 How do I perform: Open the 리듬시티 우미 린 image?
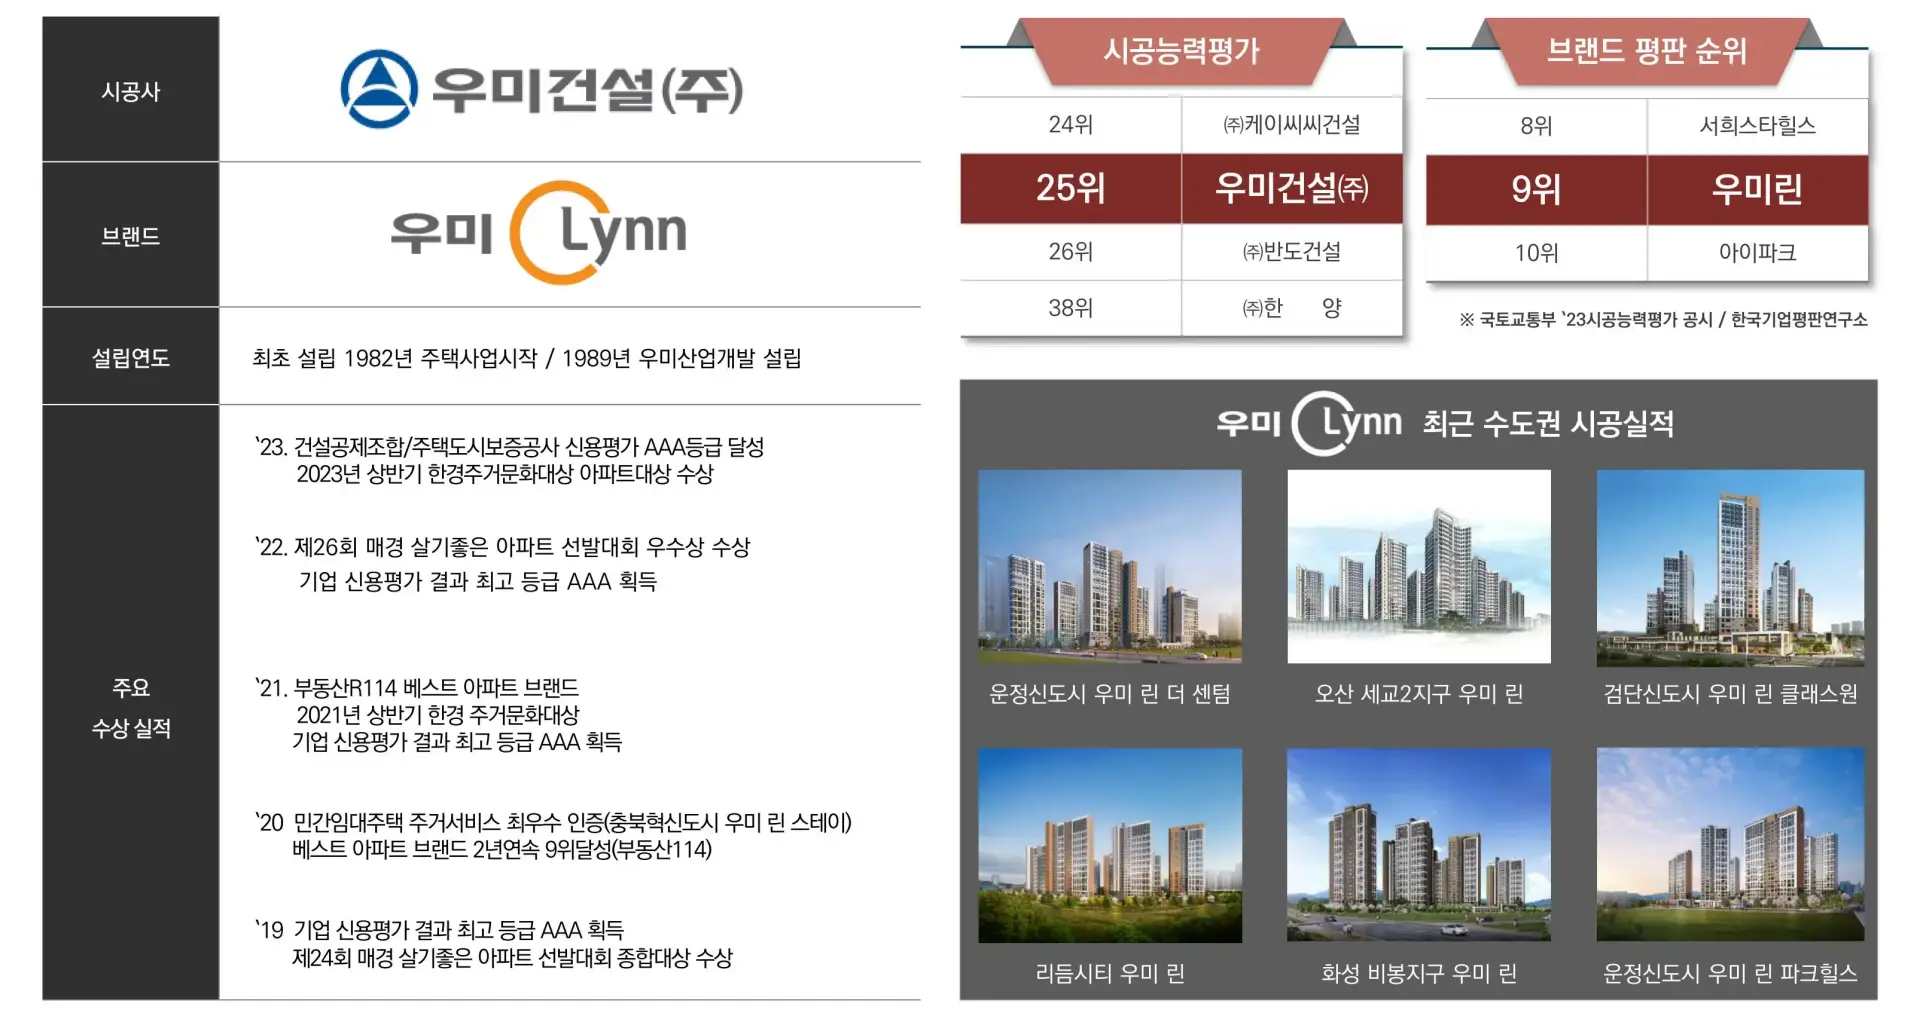pyautogui.click(x=1110, y=846)
